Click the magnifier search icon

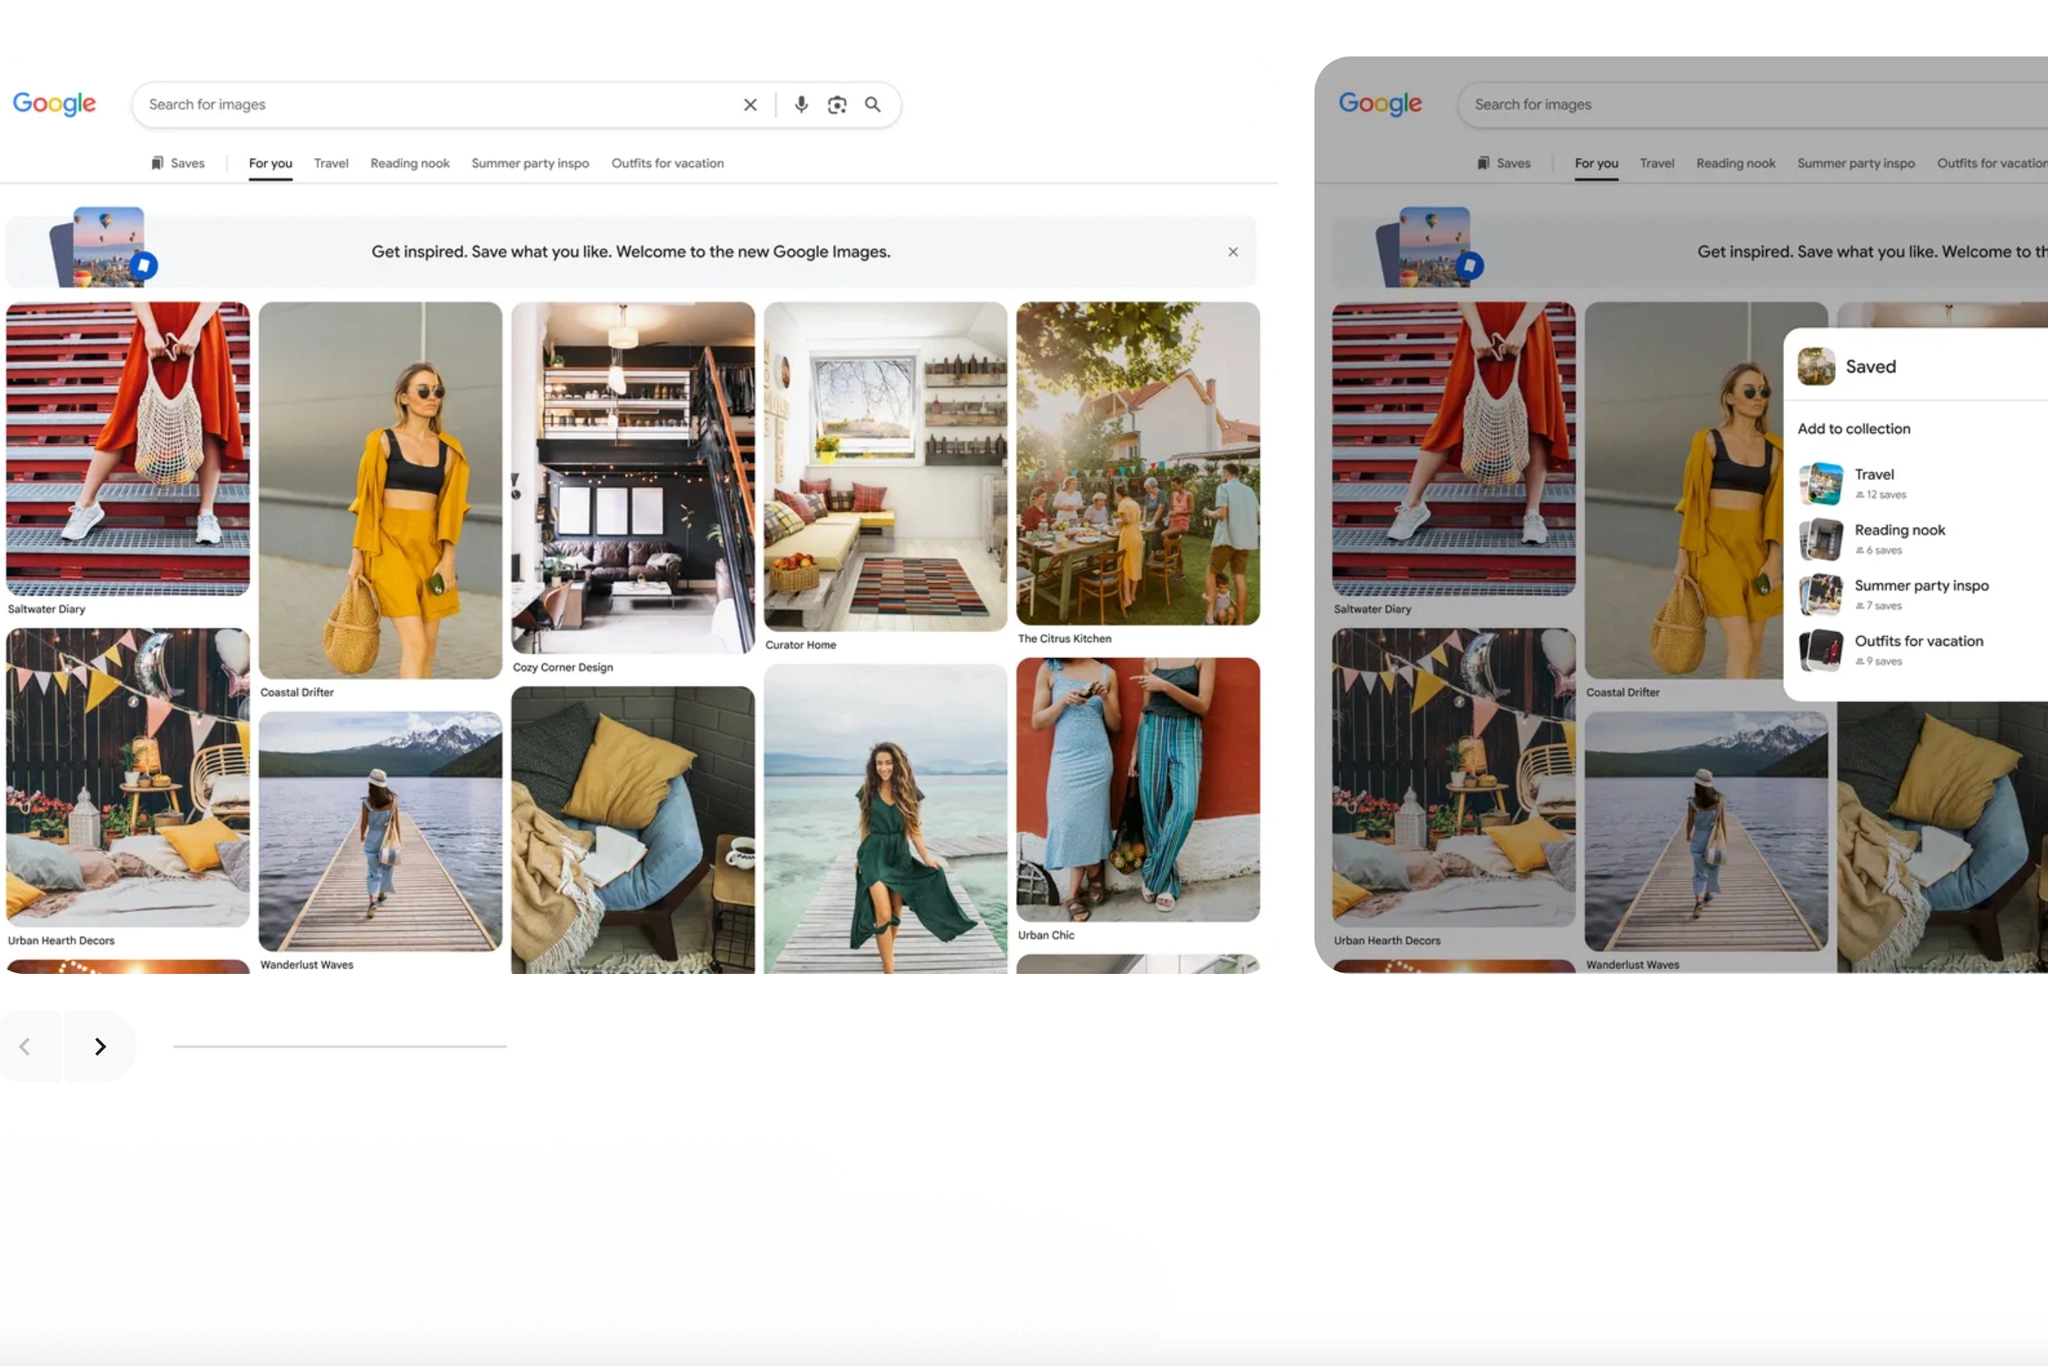[x=873, y=105]
